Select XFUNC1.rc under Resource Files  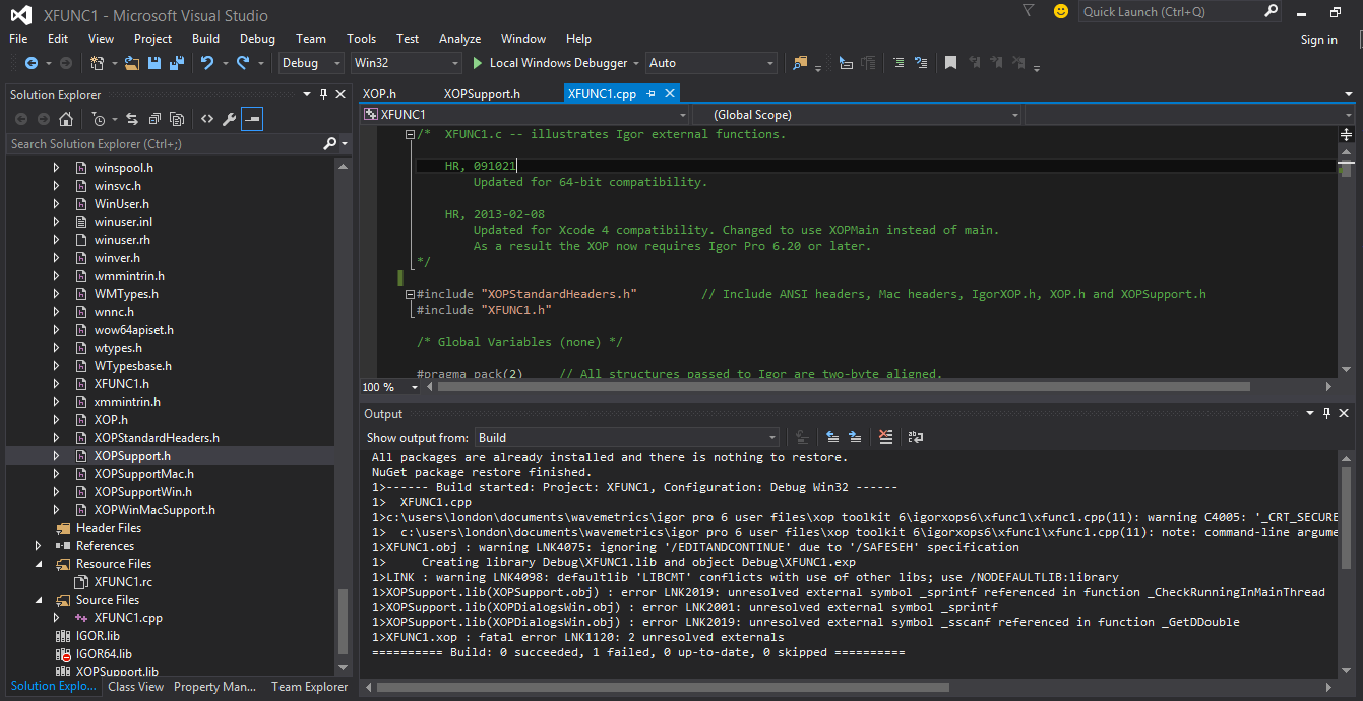click(x=123, y=582)
